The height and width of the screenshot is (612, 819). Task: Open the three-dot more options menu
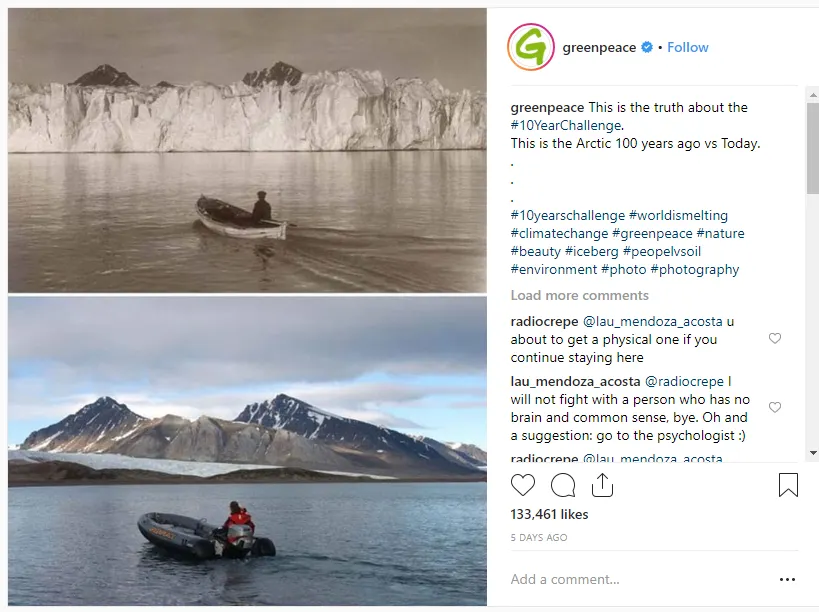[788, 579]
